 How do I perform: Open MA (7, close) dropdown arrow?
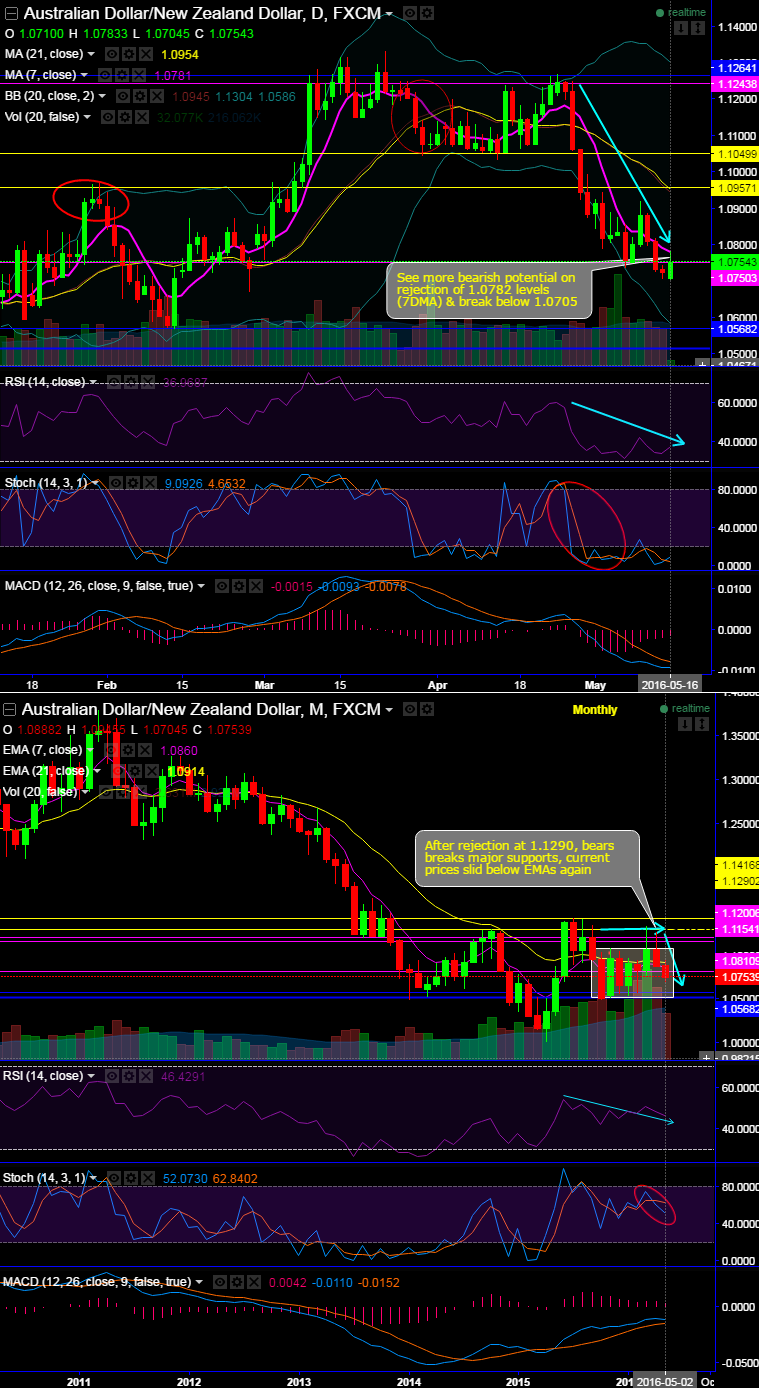84,75
